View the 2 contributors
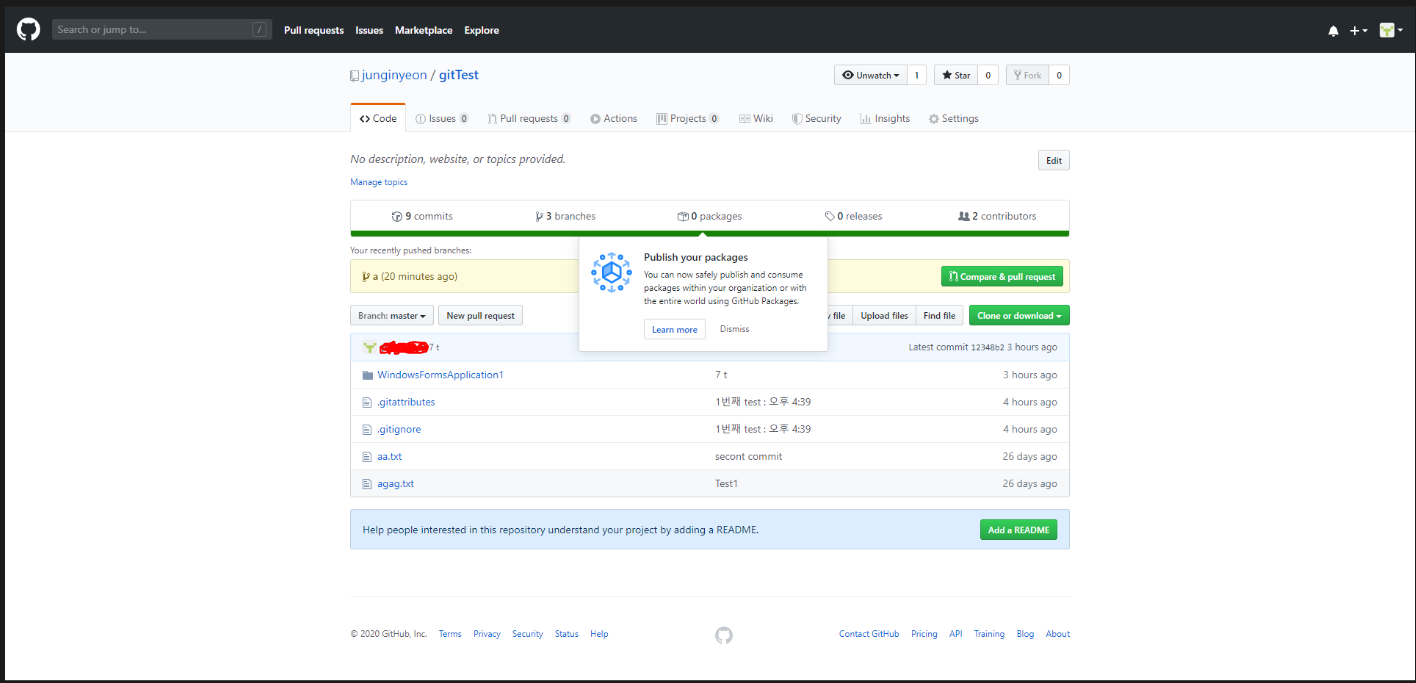The height and width of the screenshot is (683, 1416). coord(997,216)
